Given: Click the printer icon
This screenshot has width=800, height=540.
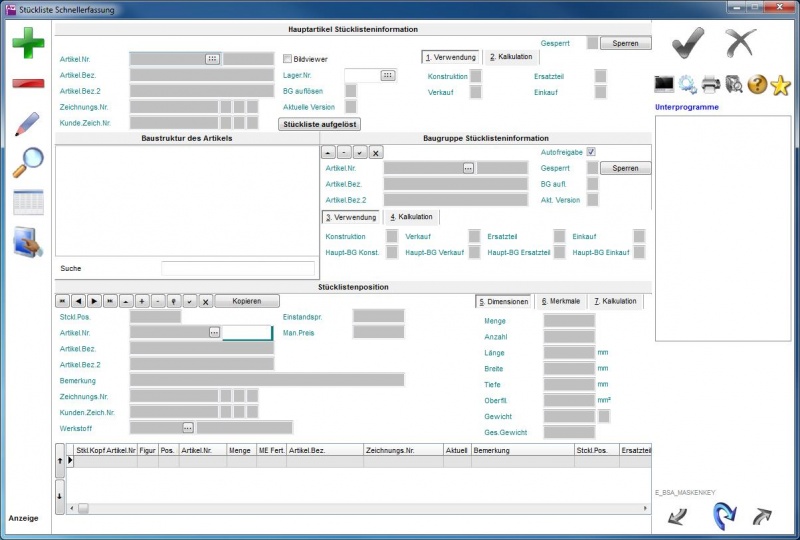Looking at the screenshot, I should point(711,84).
